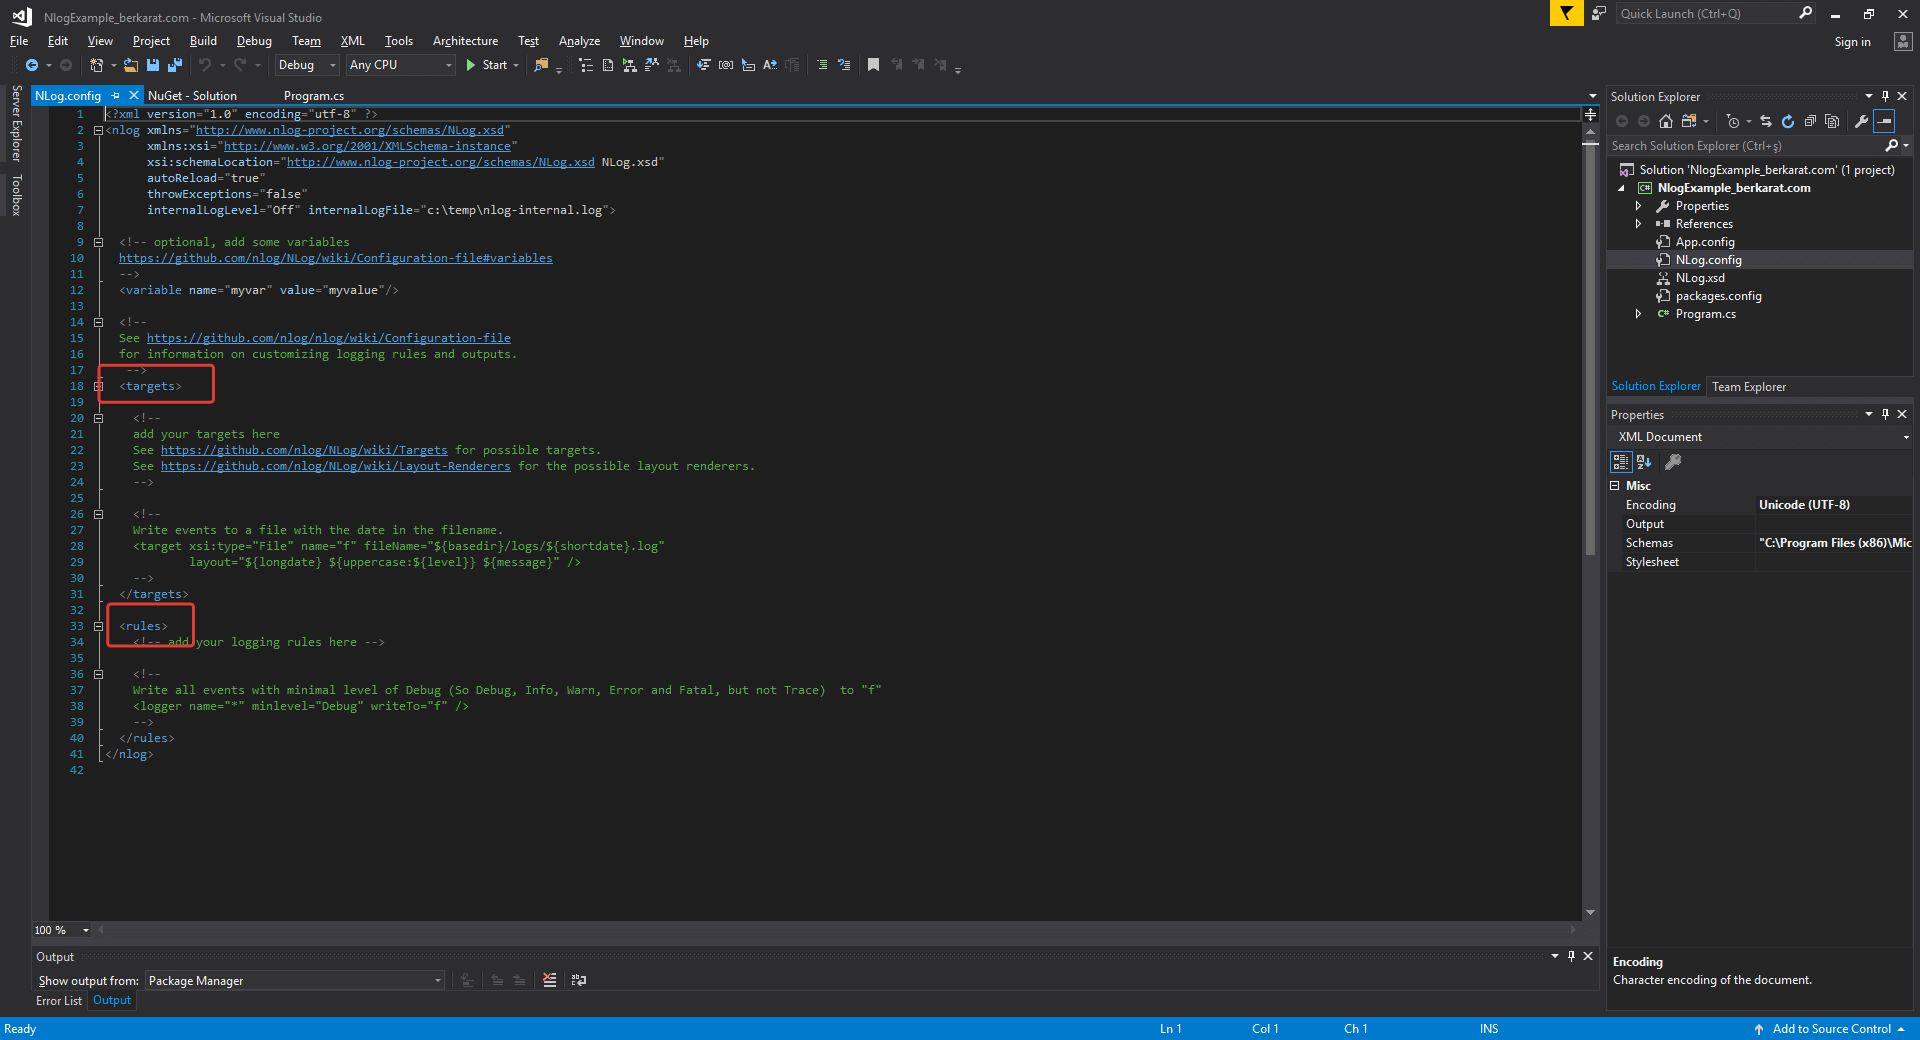Screen dimensions: 1920x1040
Task: Click the Show All Files icon
Action: click(1832, 121)
